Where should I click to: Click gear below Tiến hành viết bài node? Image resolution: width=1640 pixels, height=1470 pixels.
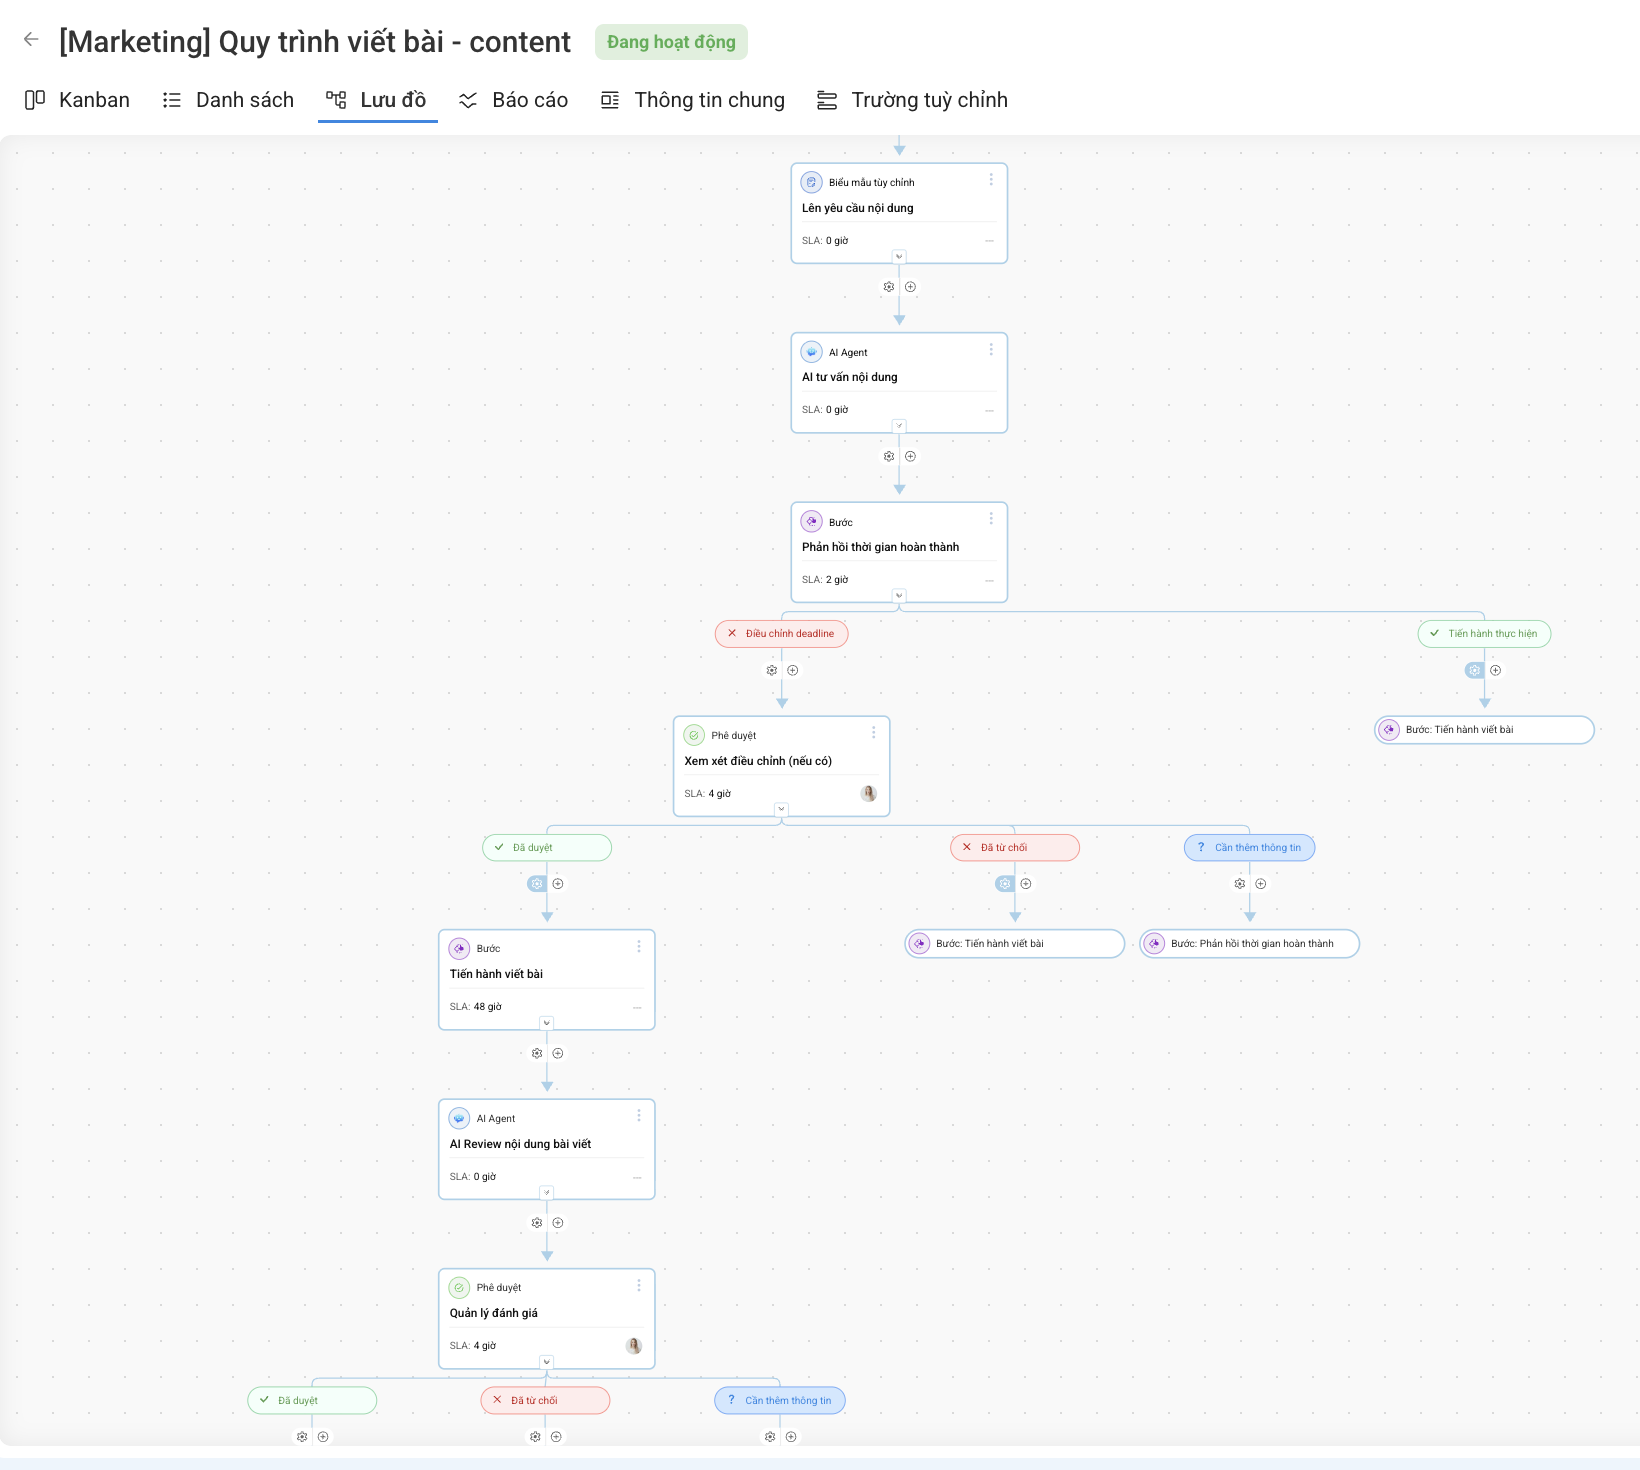pos(537,1054)
